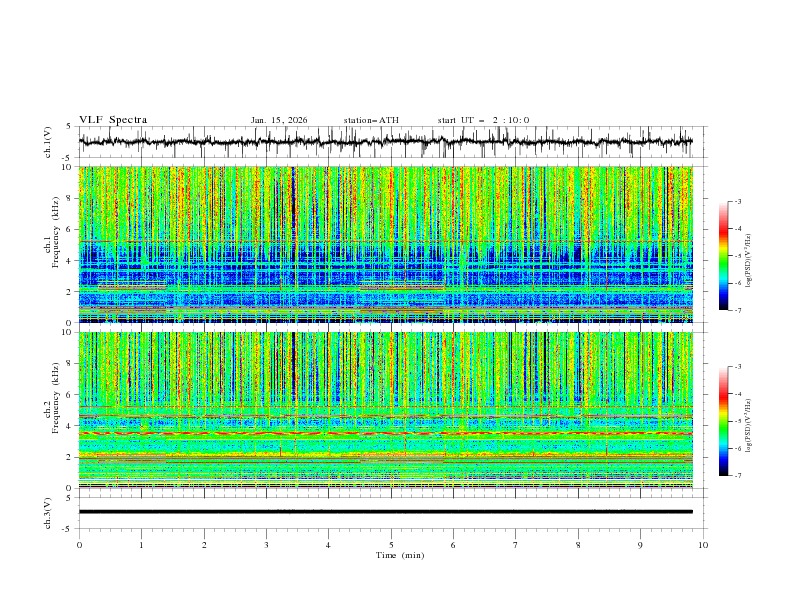
Task: Click the "8" tick on the time axis
Action: pyautogui.click(x=578, y=545)
